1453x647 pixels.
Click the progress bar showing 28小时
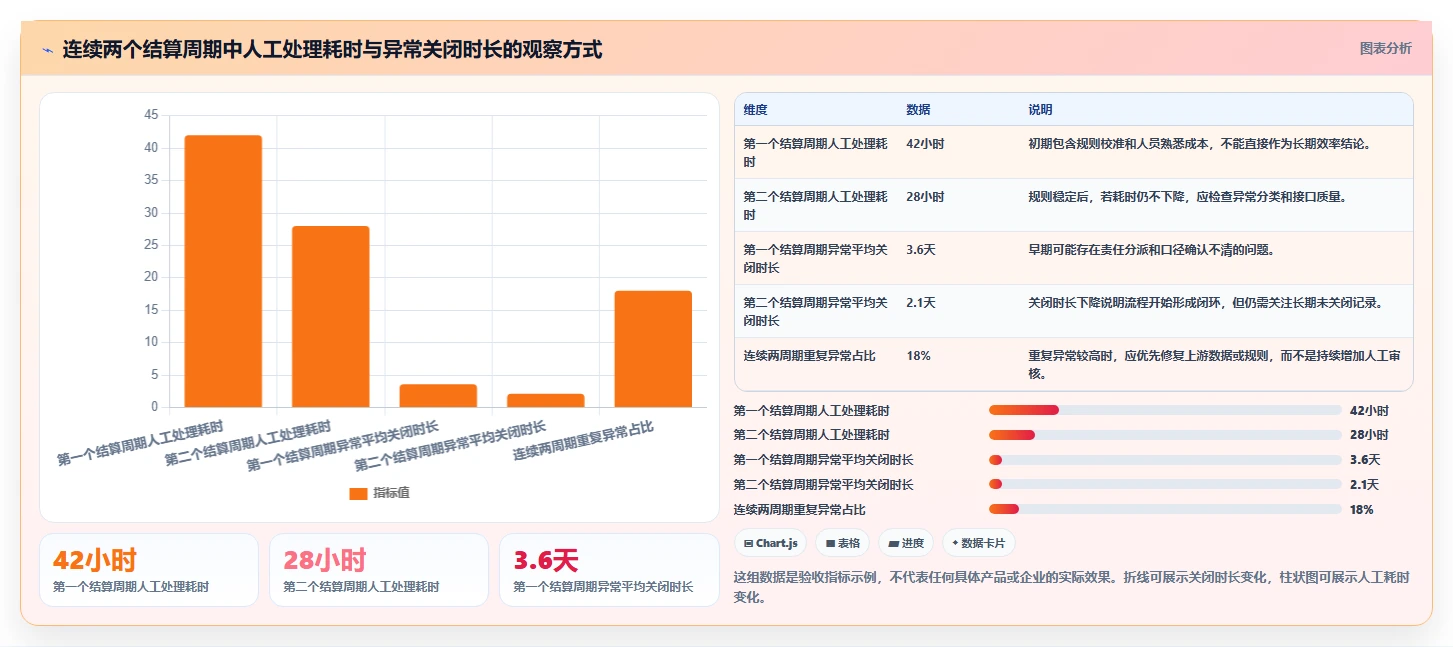[1165, 435]
